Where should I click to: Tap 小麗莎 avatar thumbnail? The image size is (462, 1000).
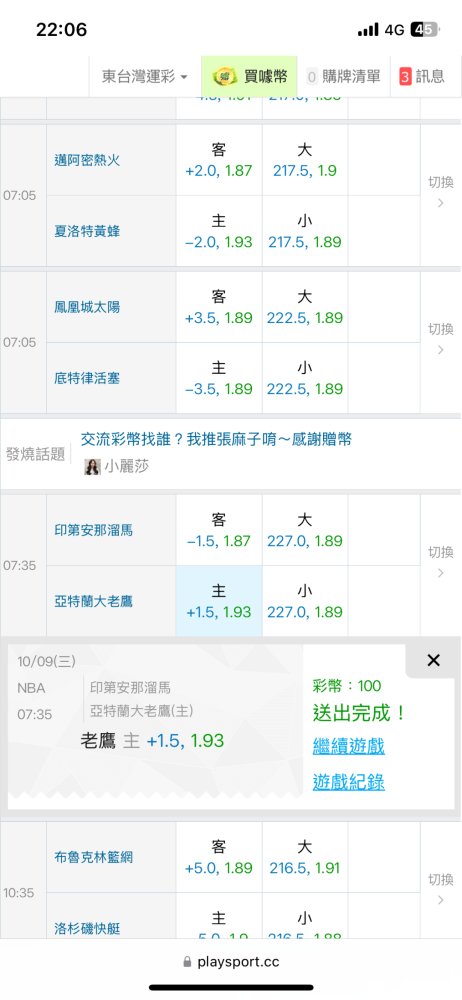click(x=93, y=467)
